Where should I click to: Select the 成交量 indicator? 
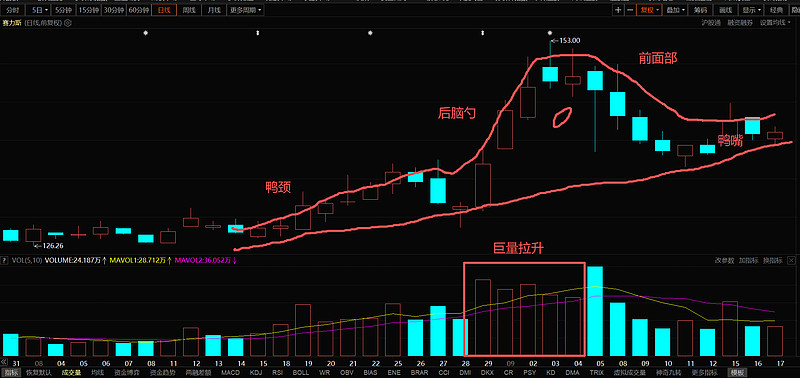coord(71,373)
